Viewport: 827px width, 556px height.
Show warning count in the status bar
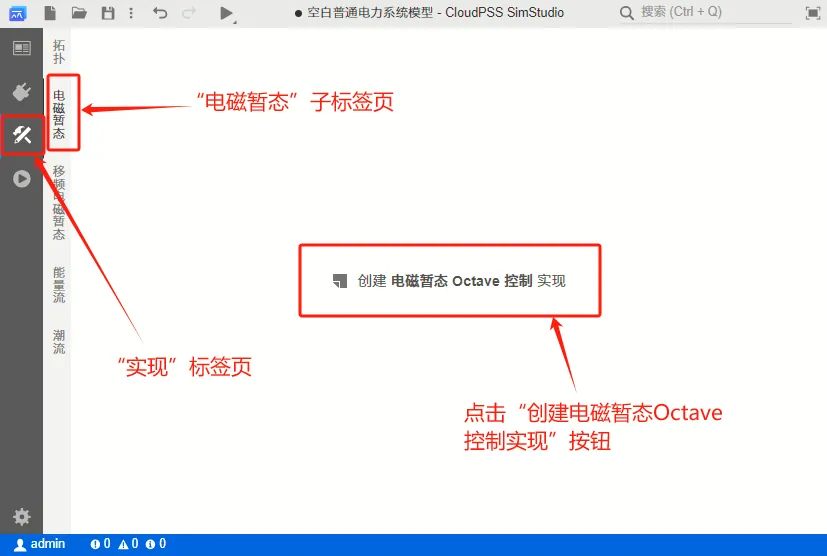[x=128, y=544]
